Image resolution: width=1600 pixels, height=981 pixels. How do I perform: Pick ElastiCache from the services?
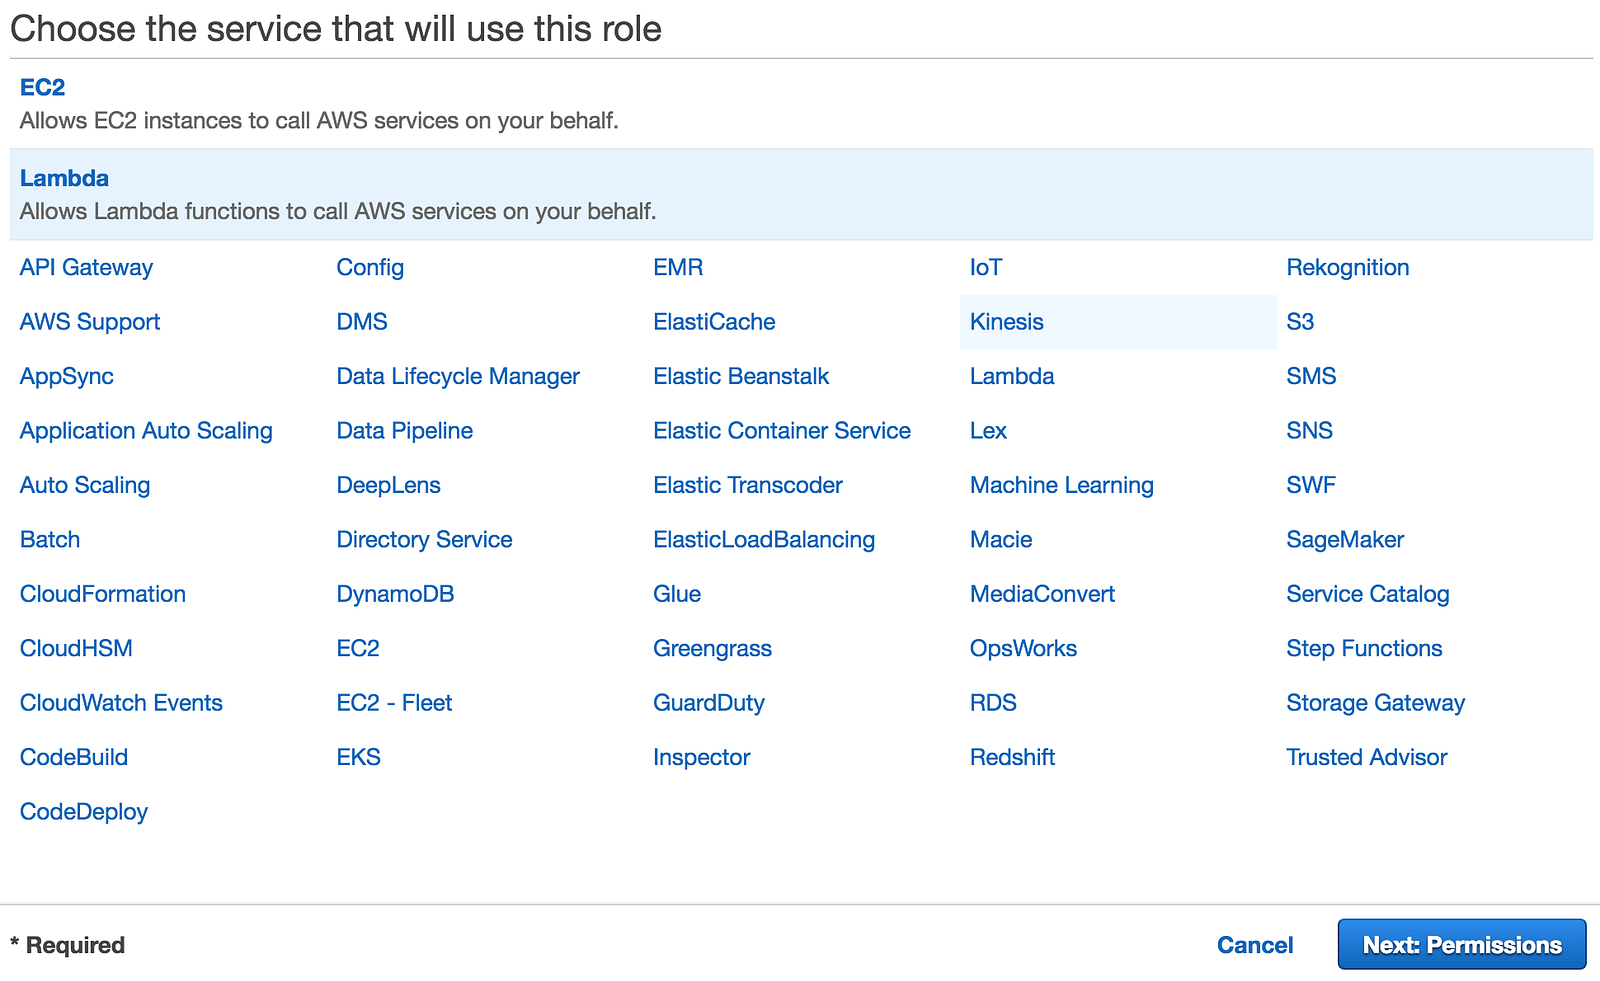(x=714, y=322)
